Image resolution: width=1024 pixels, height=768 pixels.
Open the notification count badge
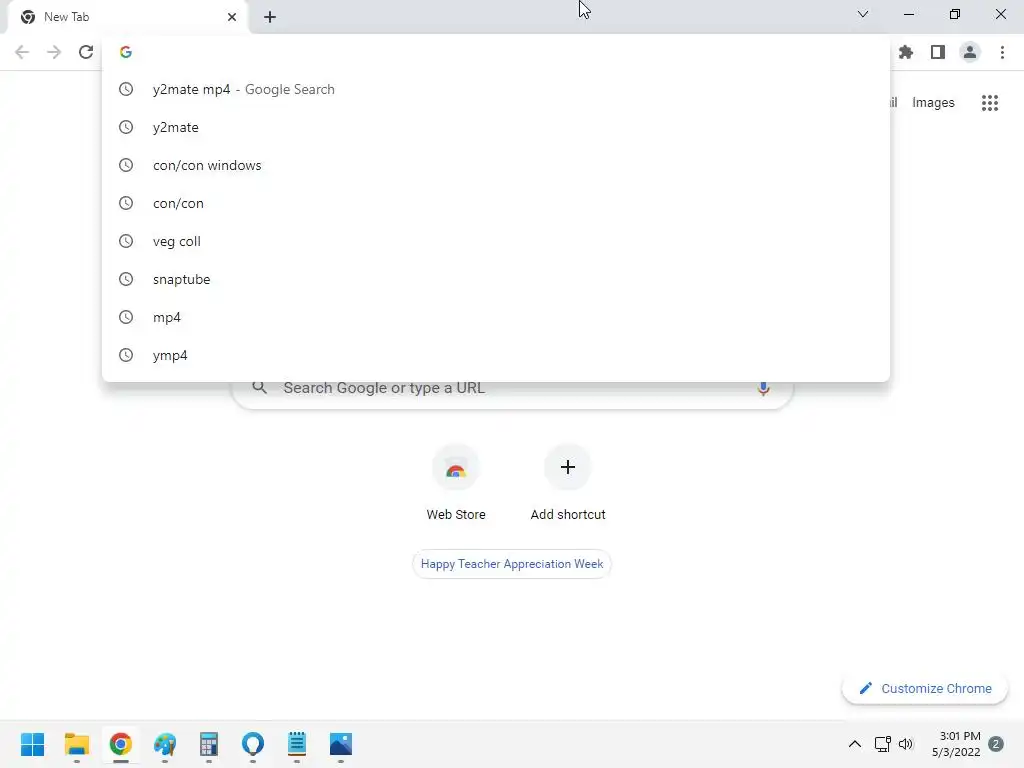click(996, 744)
